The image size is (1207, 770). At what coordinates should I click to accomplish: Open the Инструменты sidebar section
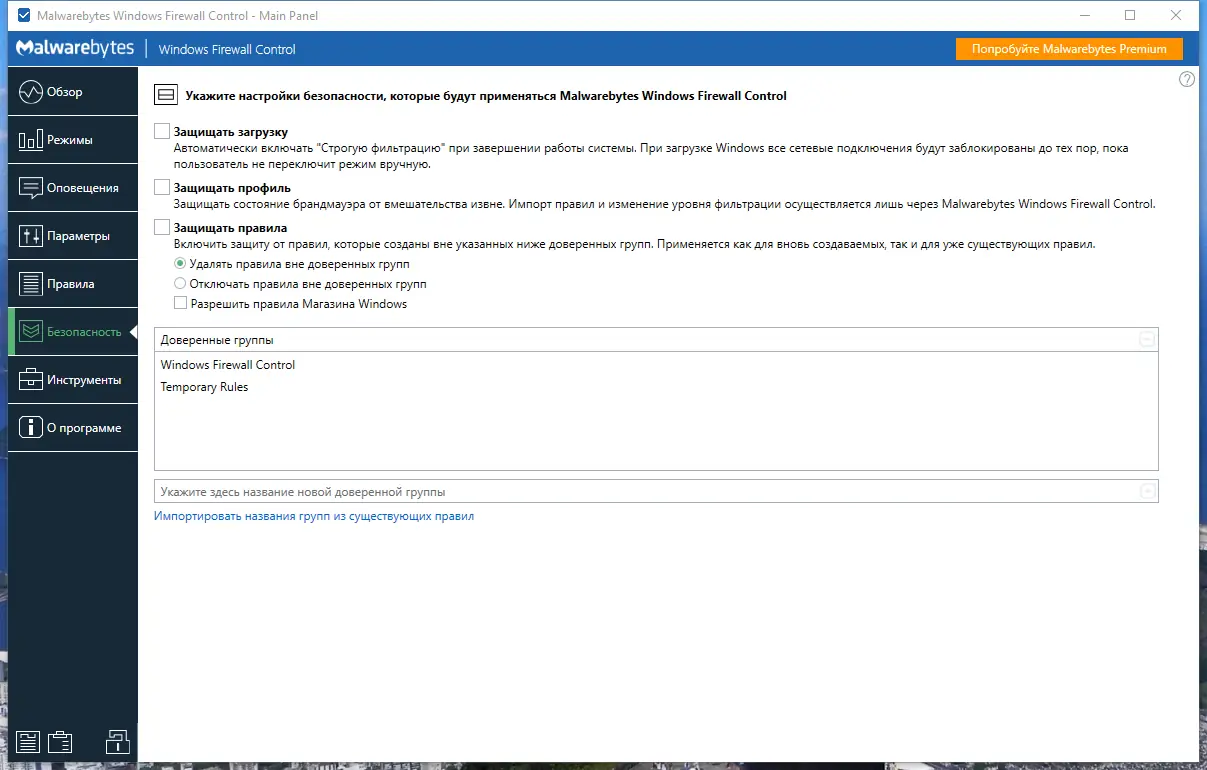click(72, 380)
